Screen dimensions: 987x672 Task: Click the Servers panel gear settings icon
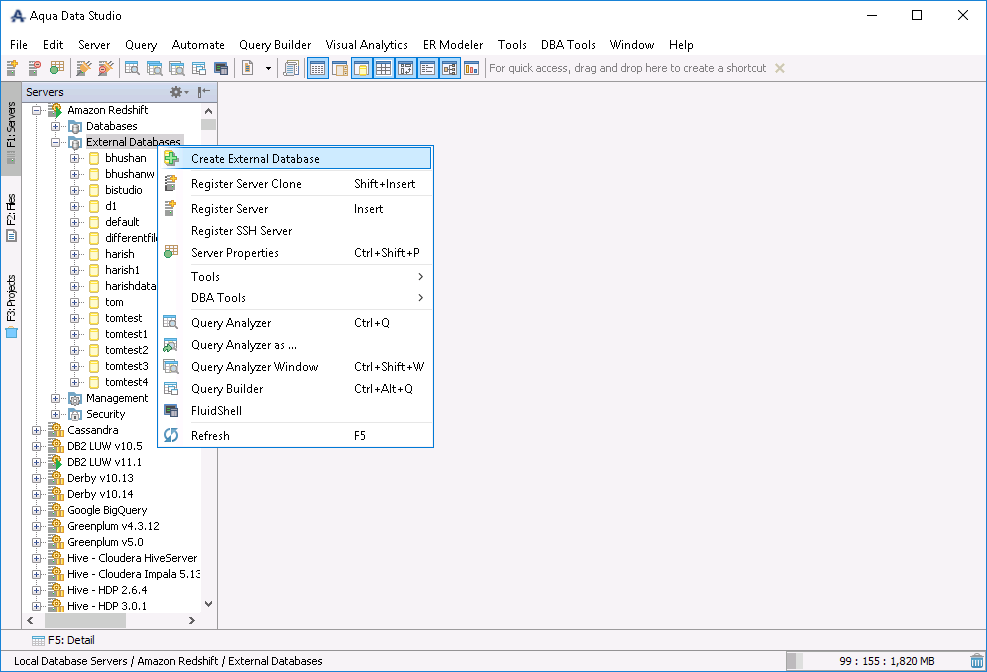[176, 92]
